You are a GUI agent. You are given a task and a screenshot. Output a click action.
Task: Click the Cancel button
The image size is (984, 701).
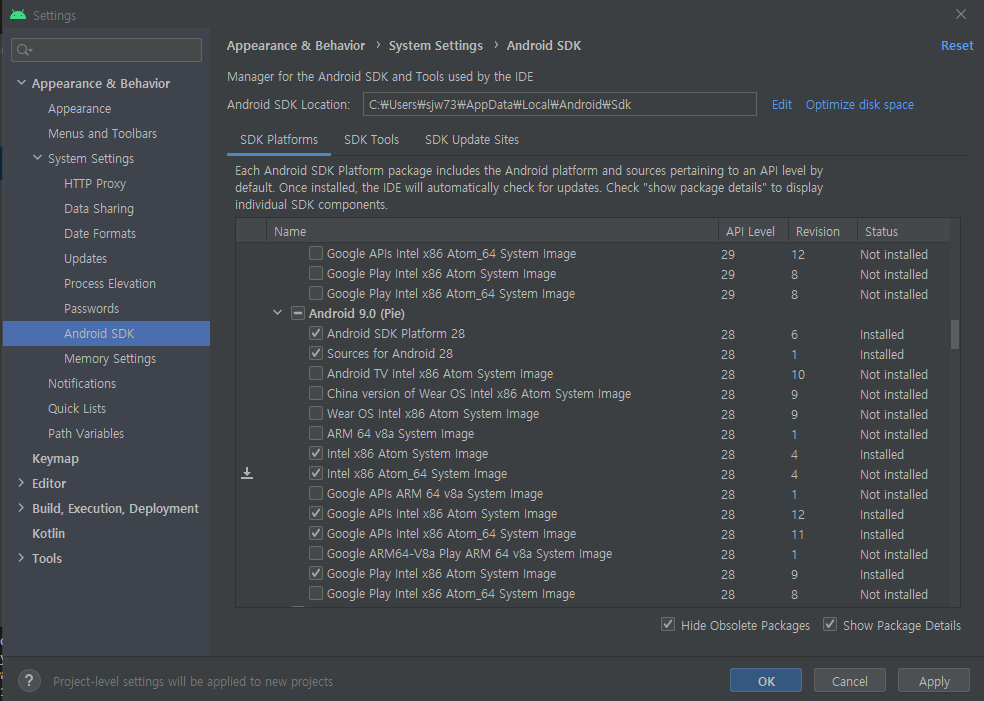(x=850, y=681)
